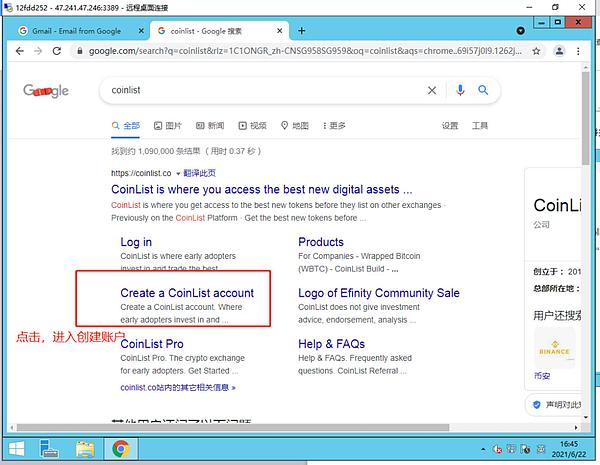
Task: Open Chrome from the taskbar
Action: click(x=121, y=449)
